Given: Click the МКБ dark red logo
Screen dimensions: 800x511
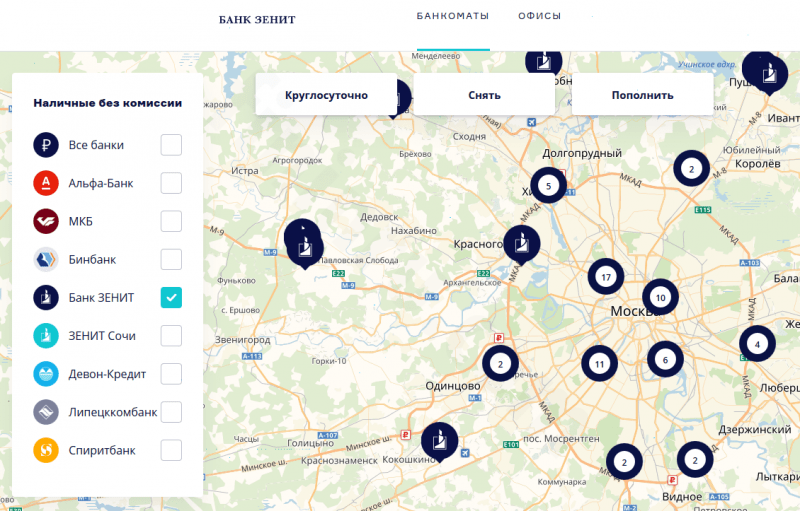Looking at the screenshot, I should [46, 221].
